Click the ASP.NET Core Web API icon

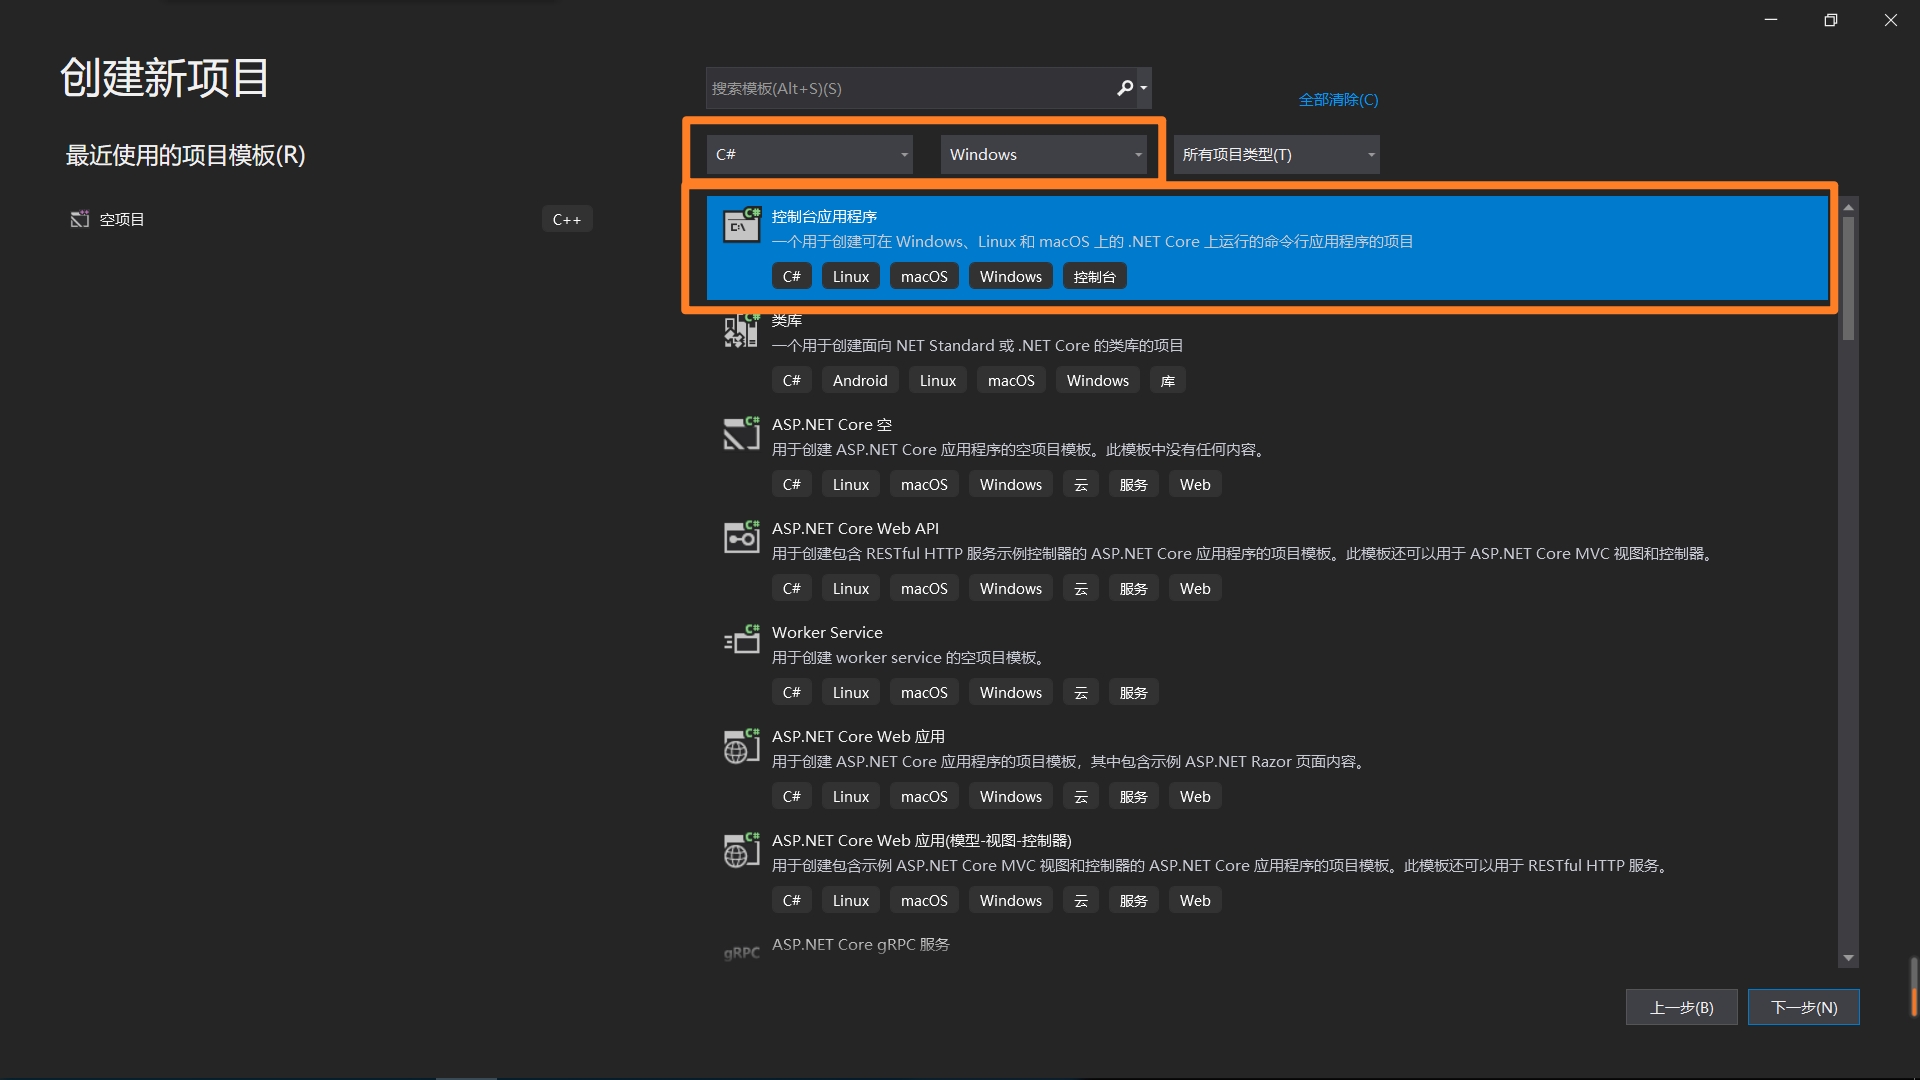(741, 537)
